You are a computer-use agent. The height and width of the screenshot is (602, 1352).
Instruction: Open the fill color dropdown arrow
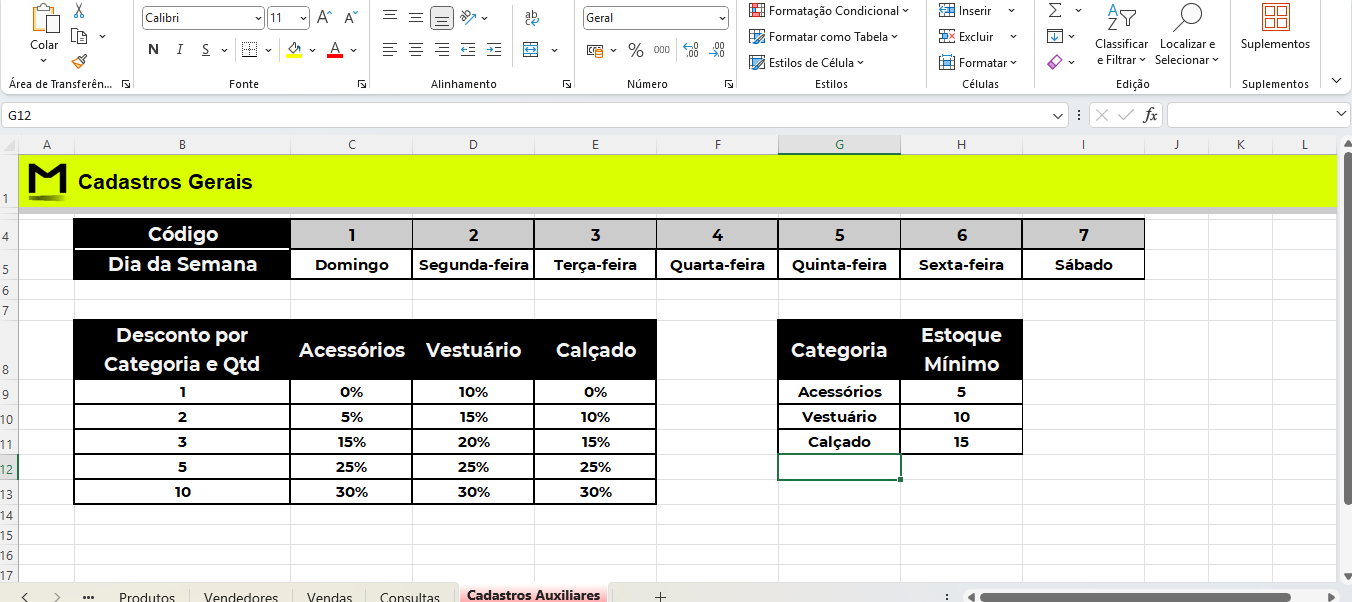(312, 49)
